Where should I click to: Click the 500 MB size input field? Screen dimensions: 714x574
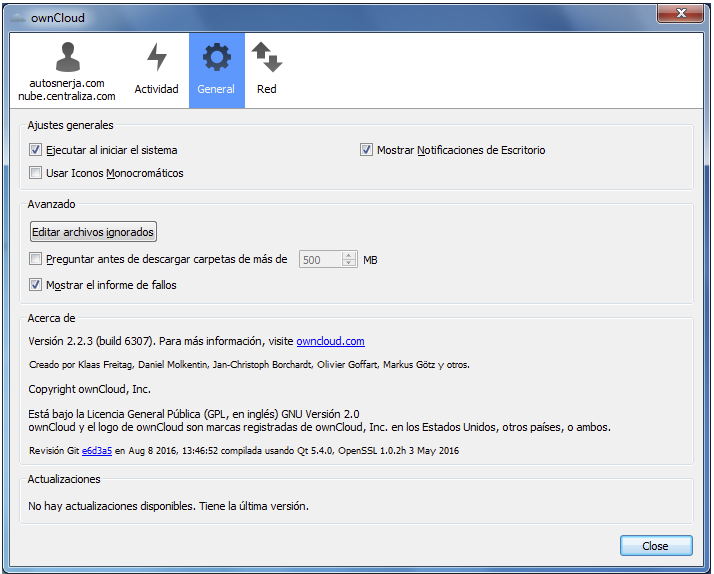[320, 260]
